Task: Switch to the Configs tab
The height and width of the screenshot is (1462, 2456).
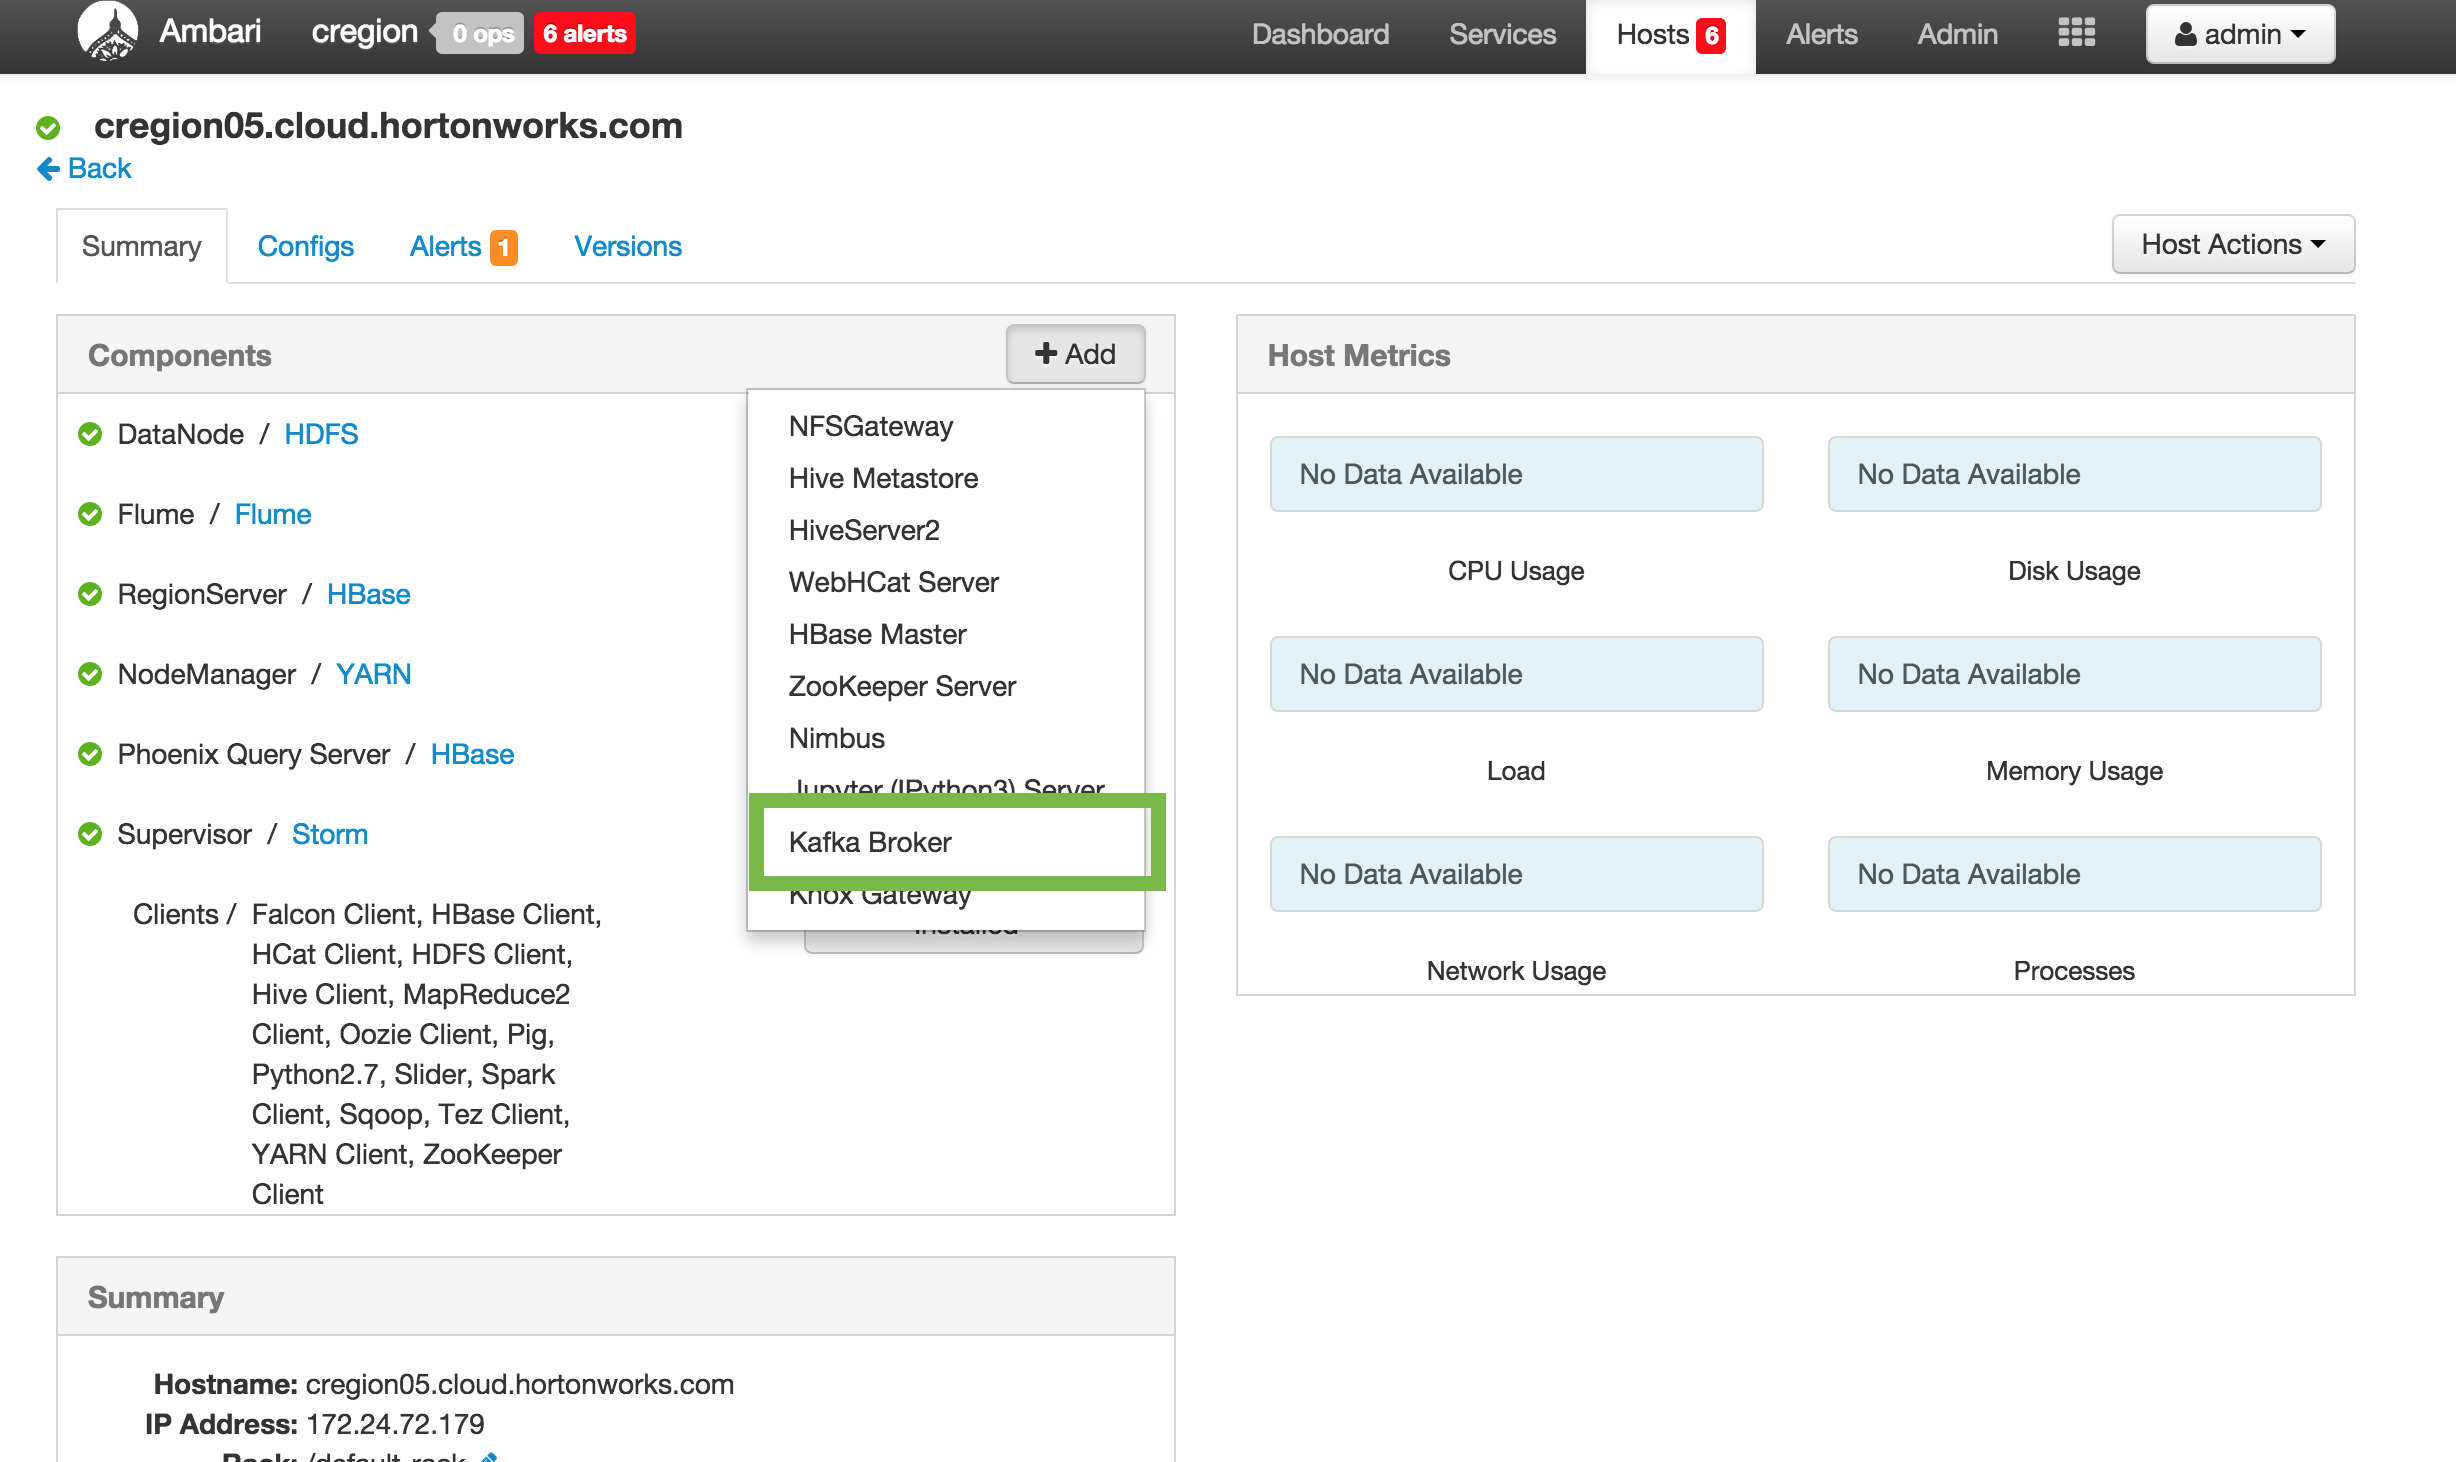Action: pos(305,246)
